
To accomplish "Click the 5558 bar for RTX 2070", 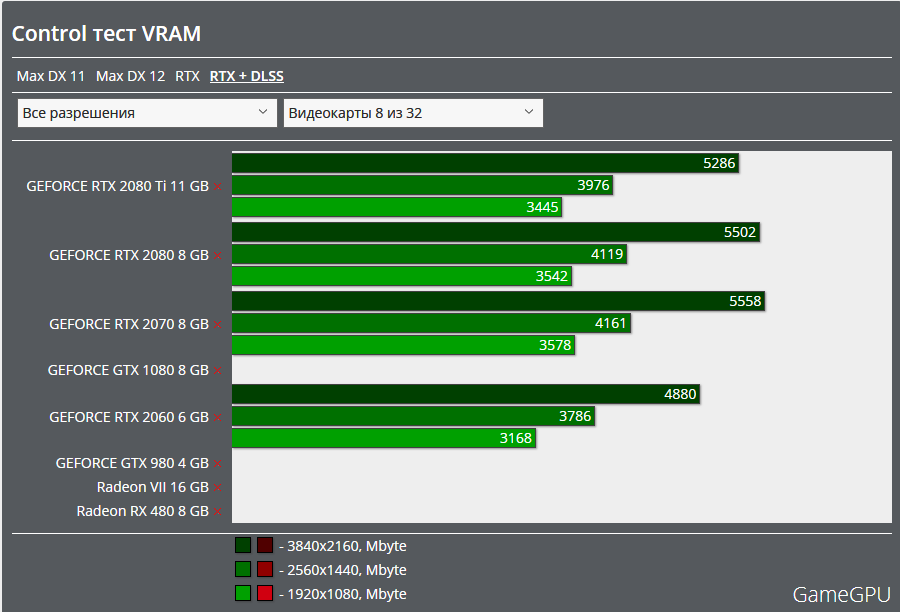I will pyautogui.click(x=498, y=301).
